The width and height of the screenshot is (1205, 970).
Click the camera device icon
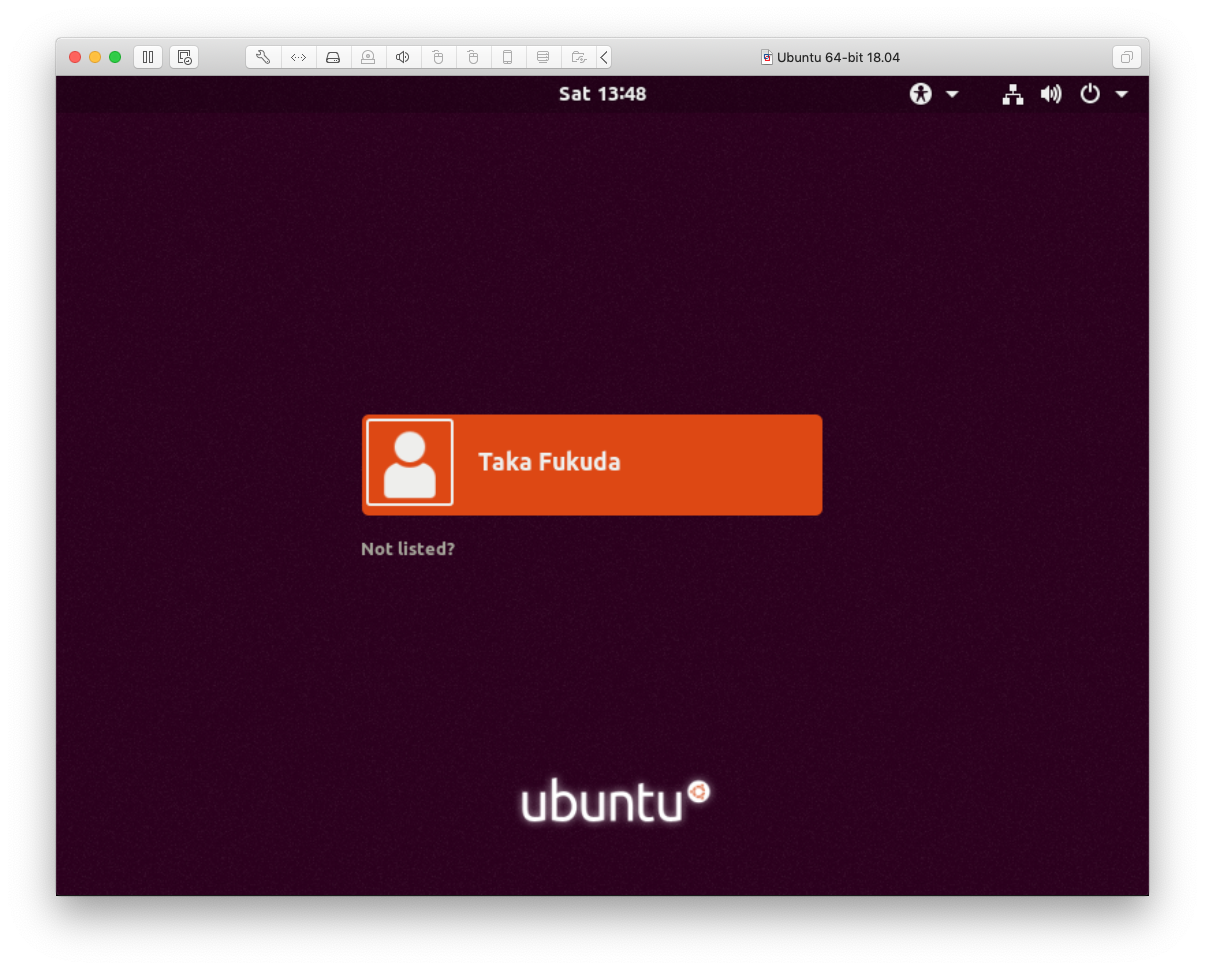coord(368,57)
